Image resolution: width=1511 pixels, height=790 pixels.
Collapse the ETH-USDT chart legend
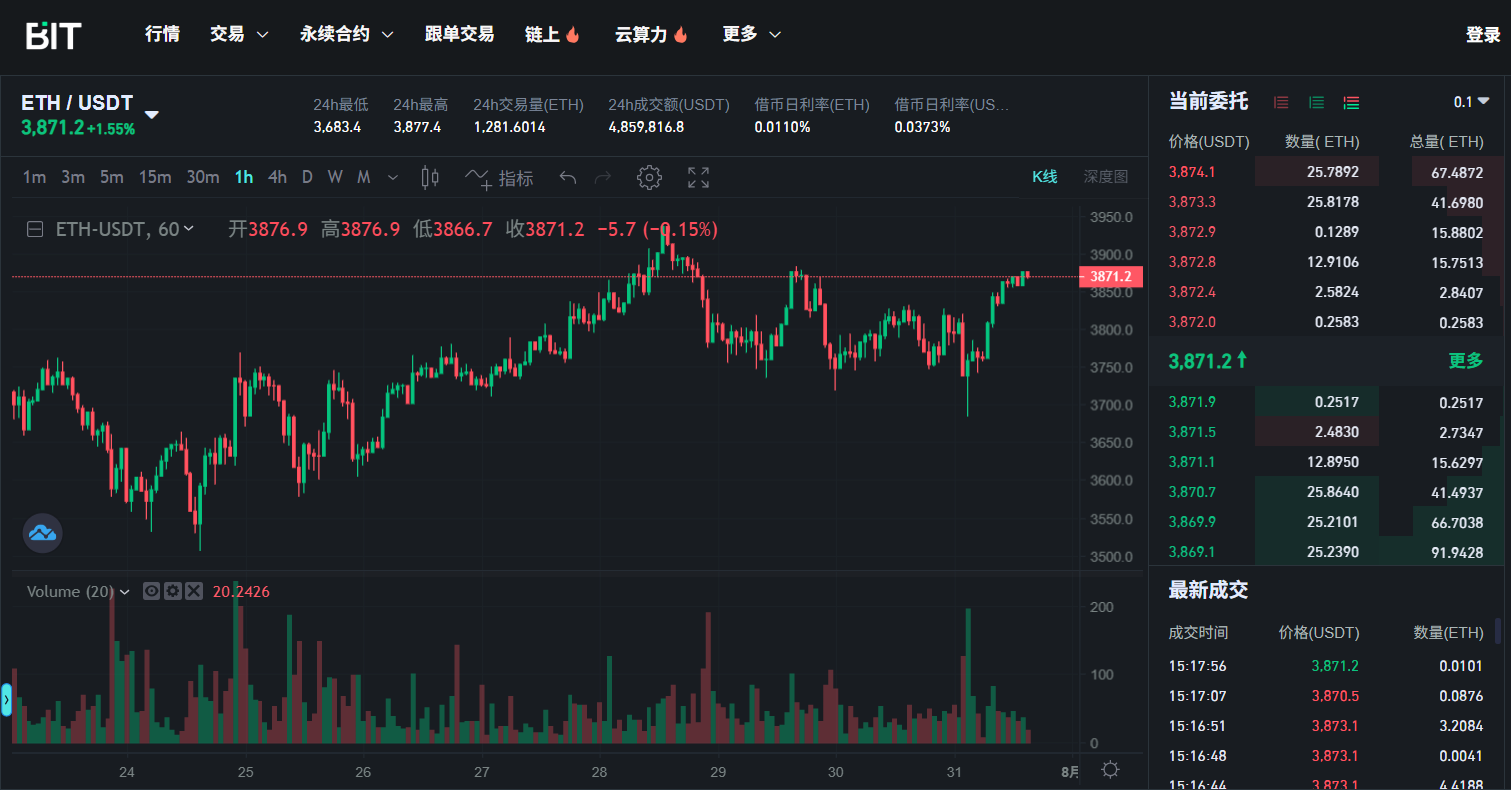(x=35, y=229)
